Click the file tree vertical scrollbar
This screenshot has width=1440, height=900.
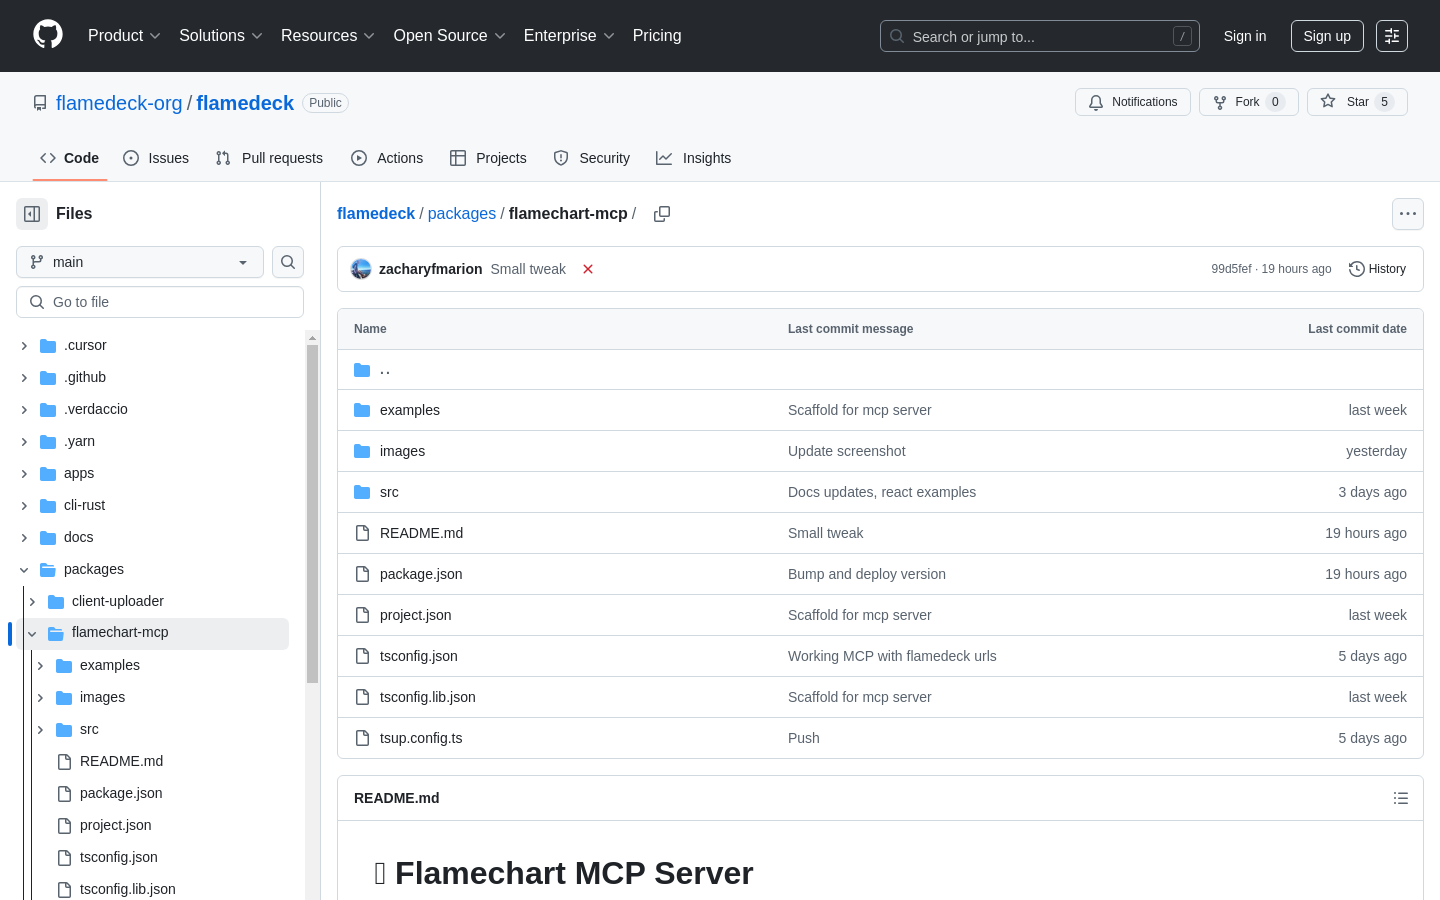click(x=312, y=514)
